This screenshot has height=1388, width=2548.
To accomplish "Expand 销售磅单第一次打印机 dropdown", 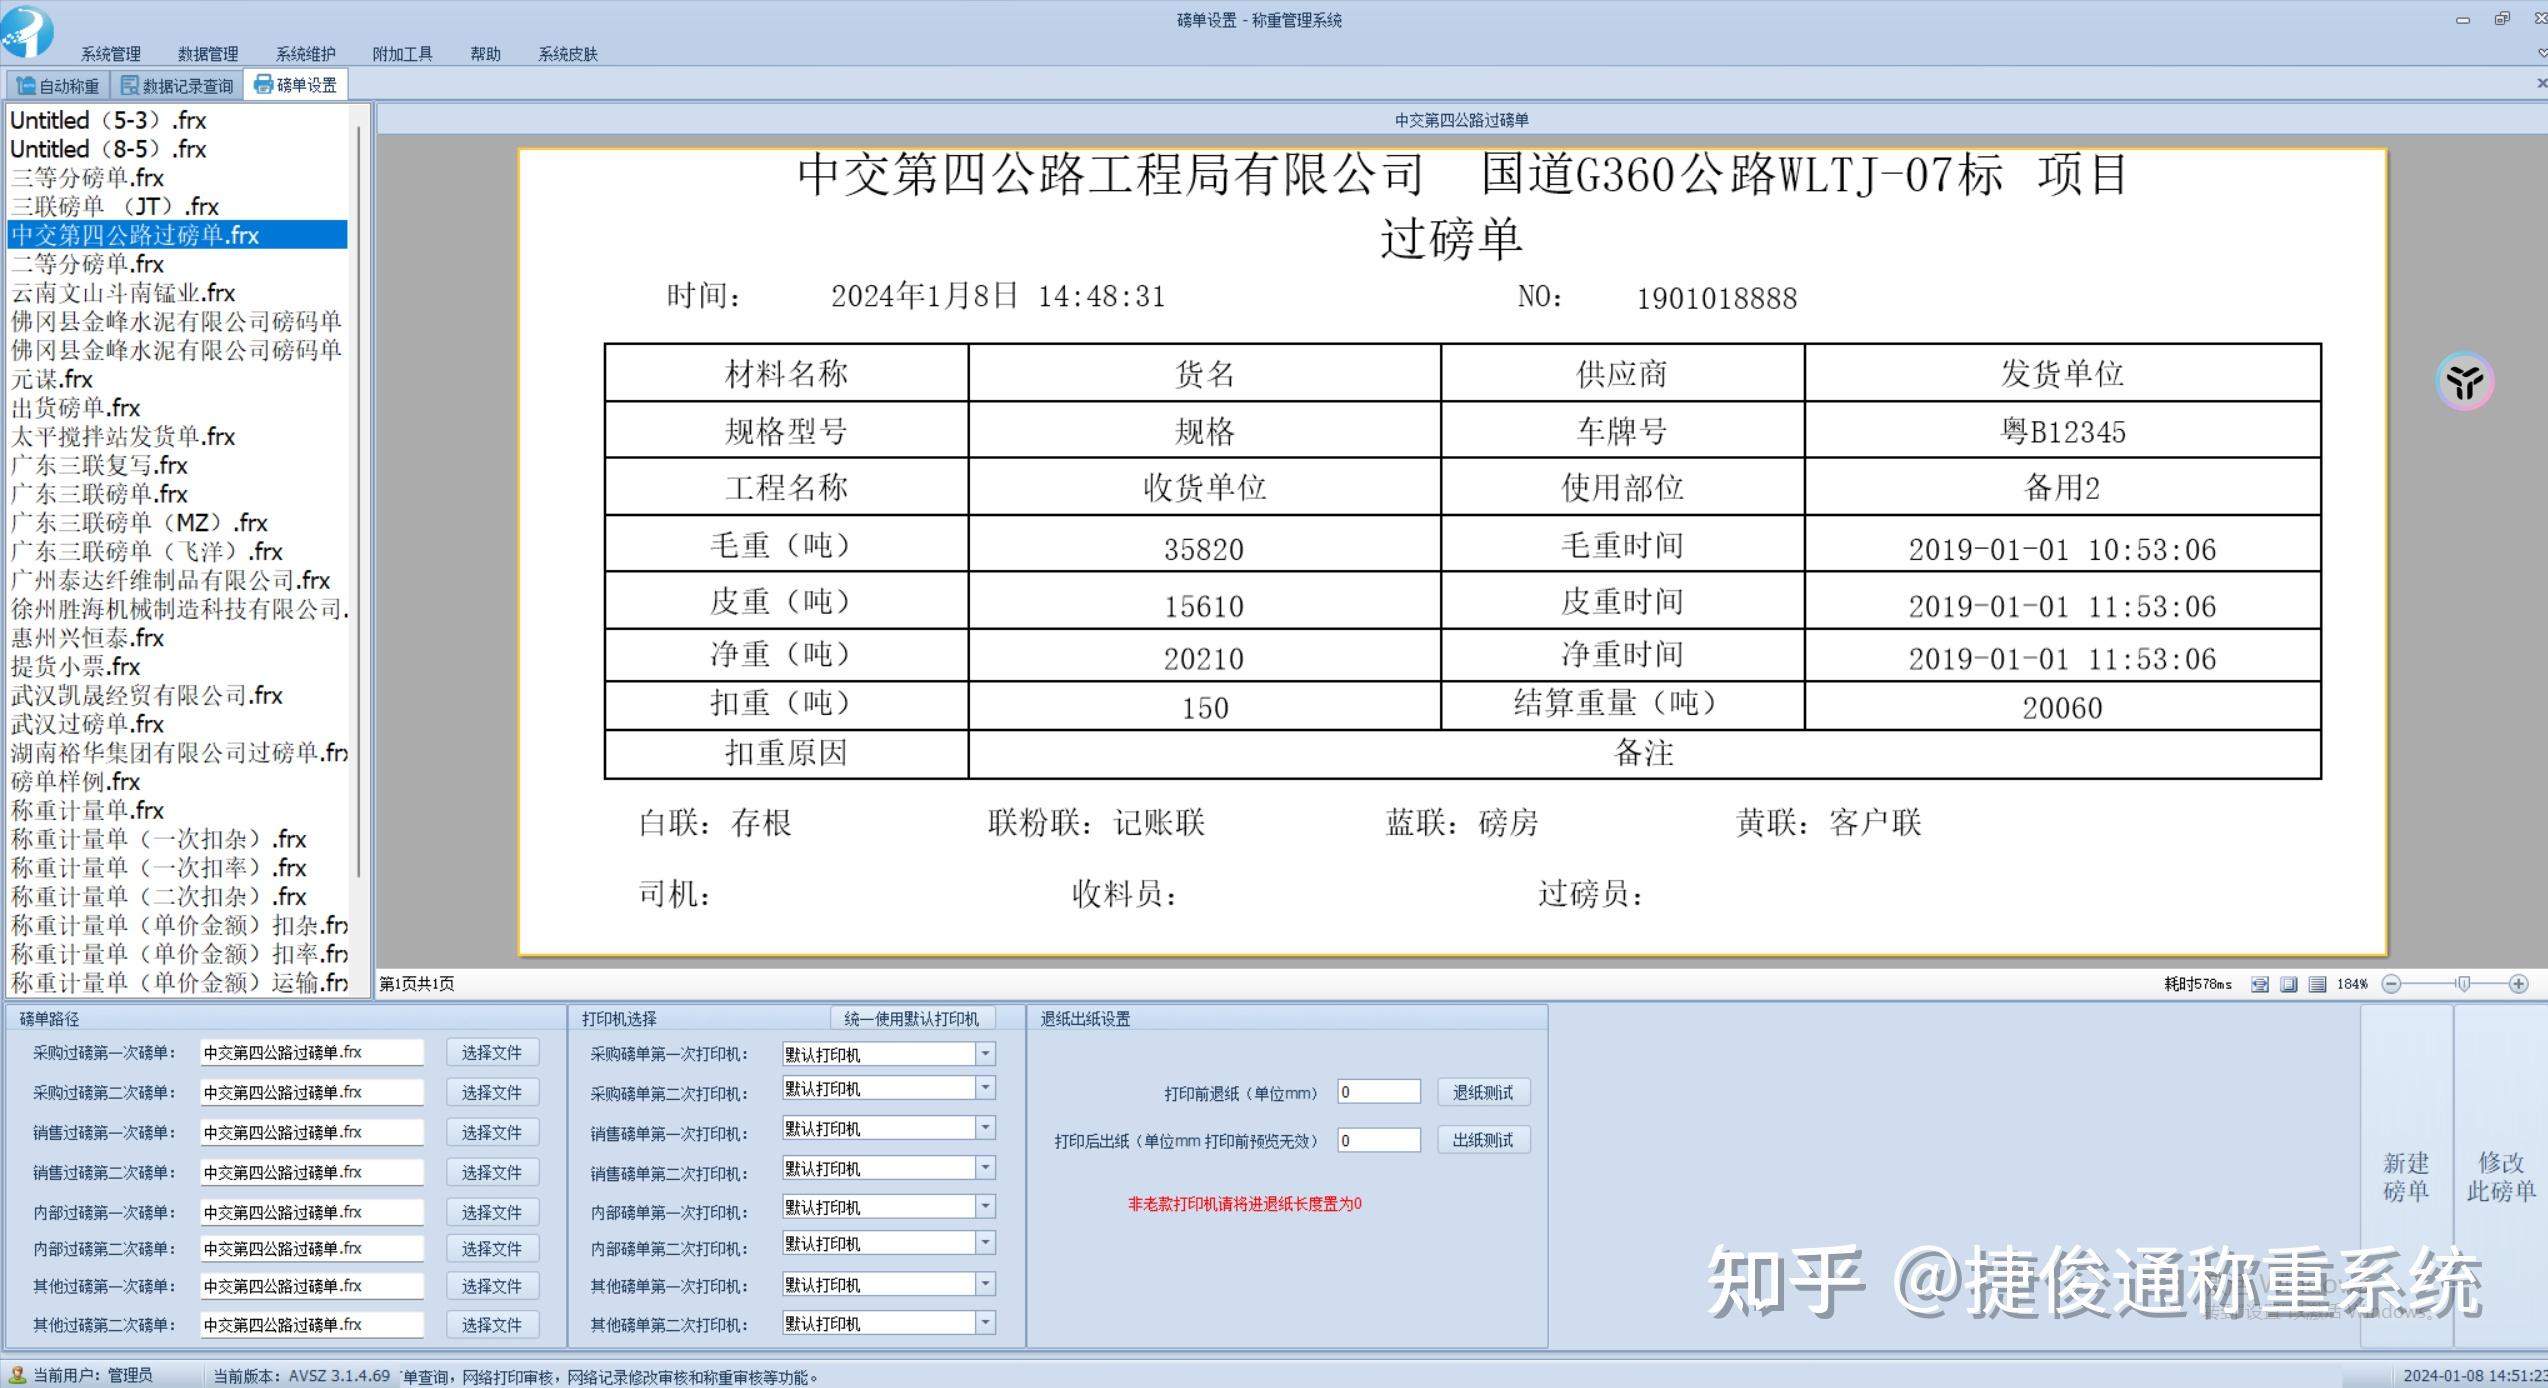I will point(986,1128).
